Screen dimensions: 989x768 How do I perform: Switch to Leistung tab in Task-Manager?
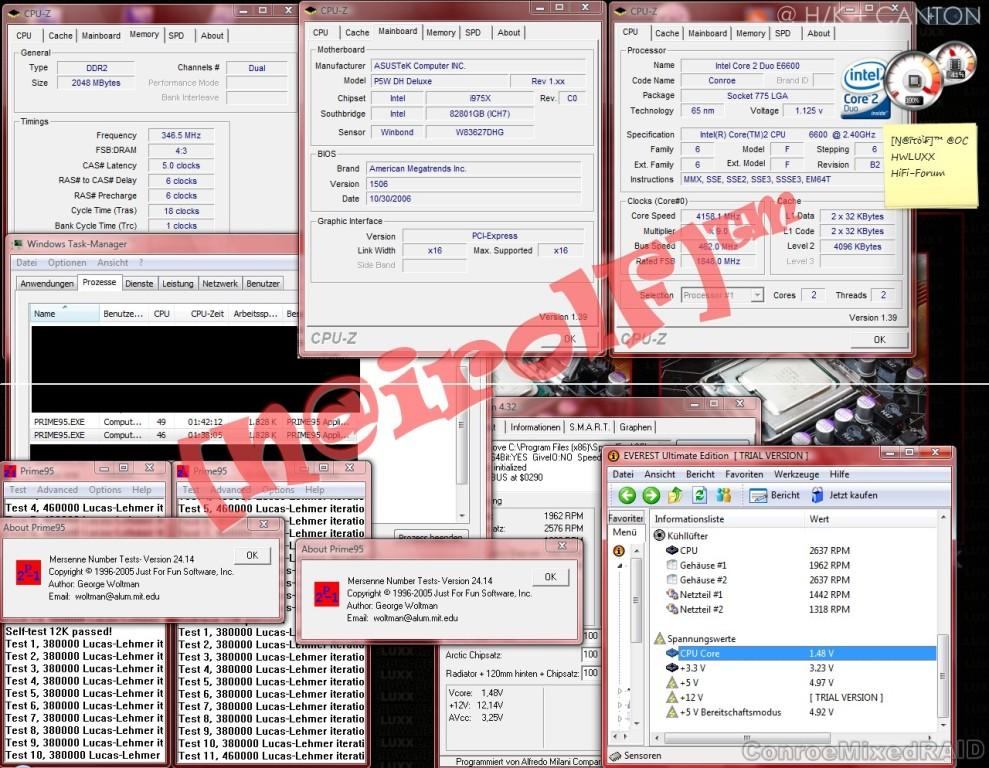(178, 284)
